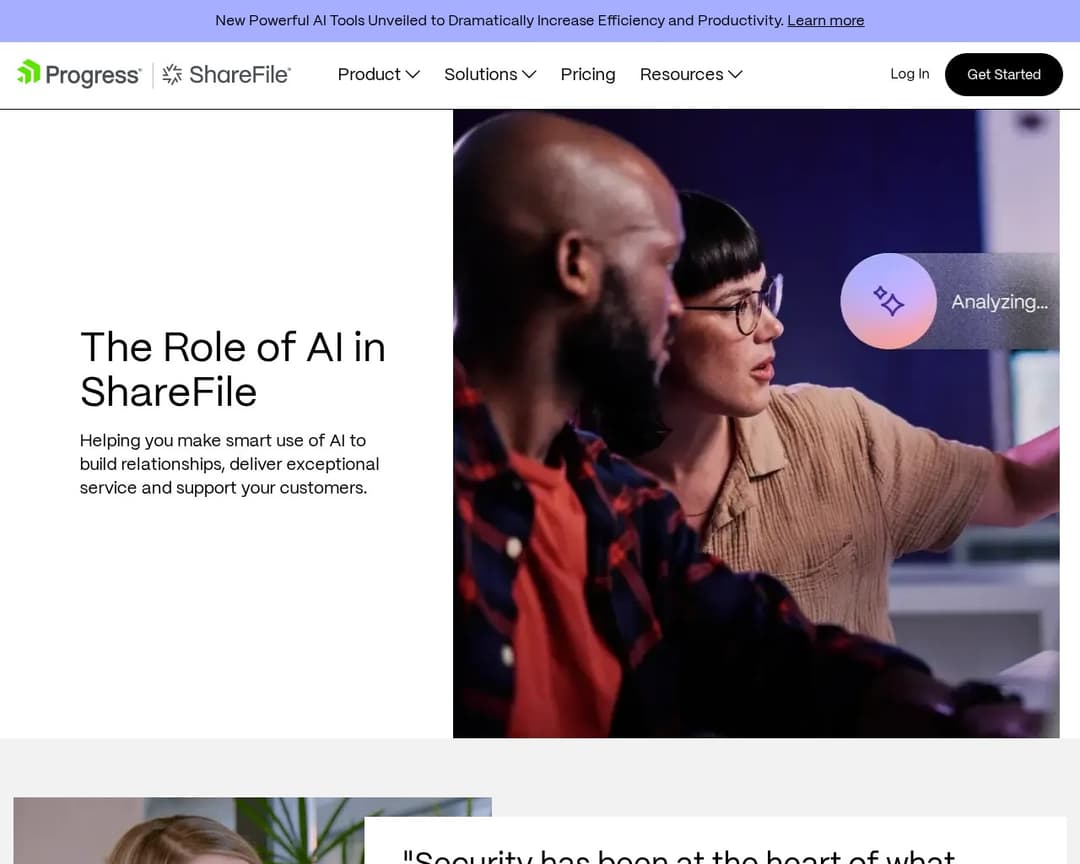The height and width of the screenshot is (864, 1080).
Task: Click the Get Started button
Action: point(1004,74)
